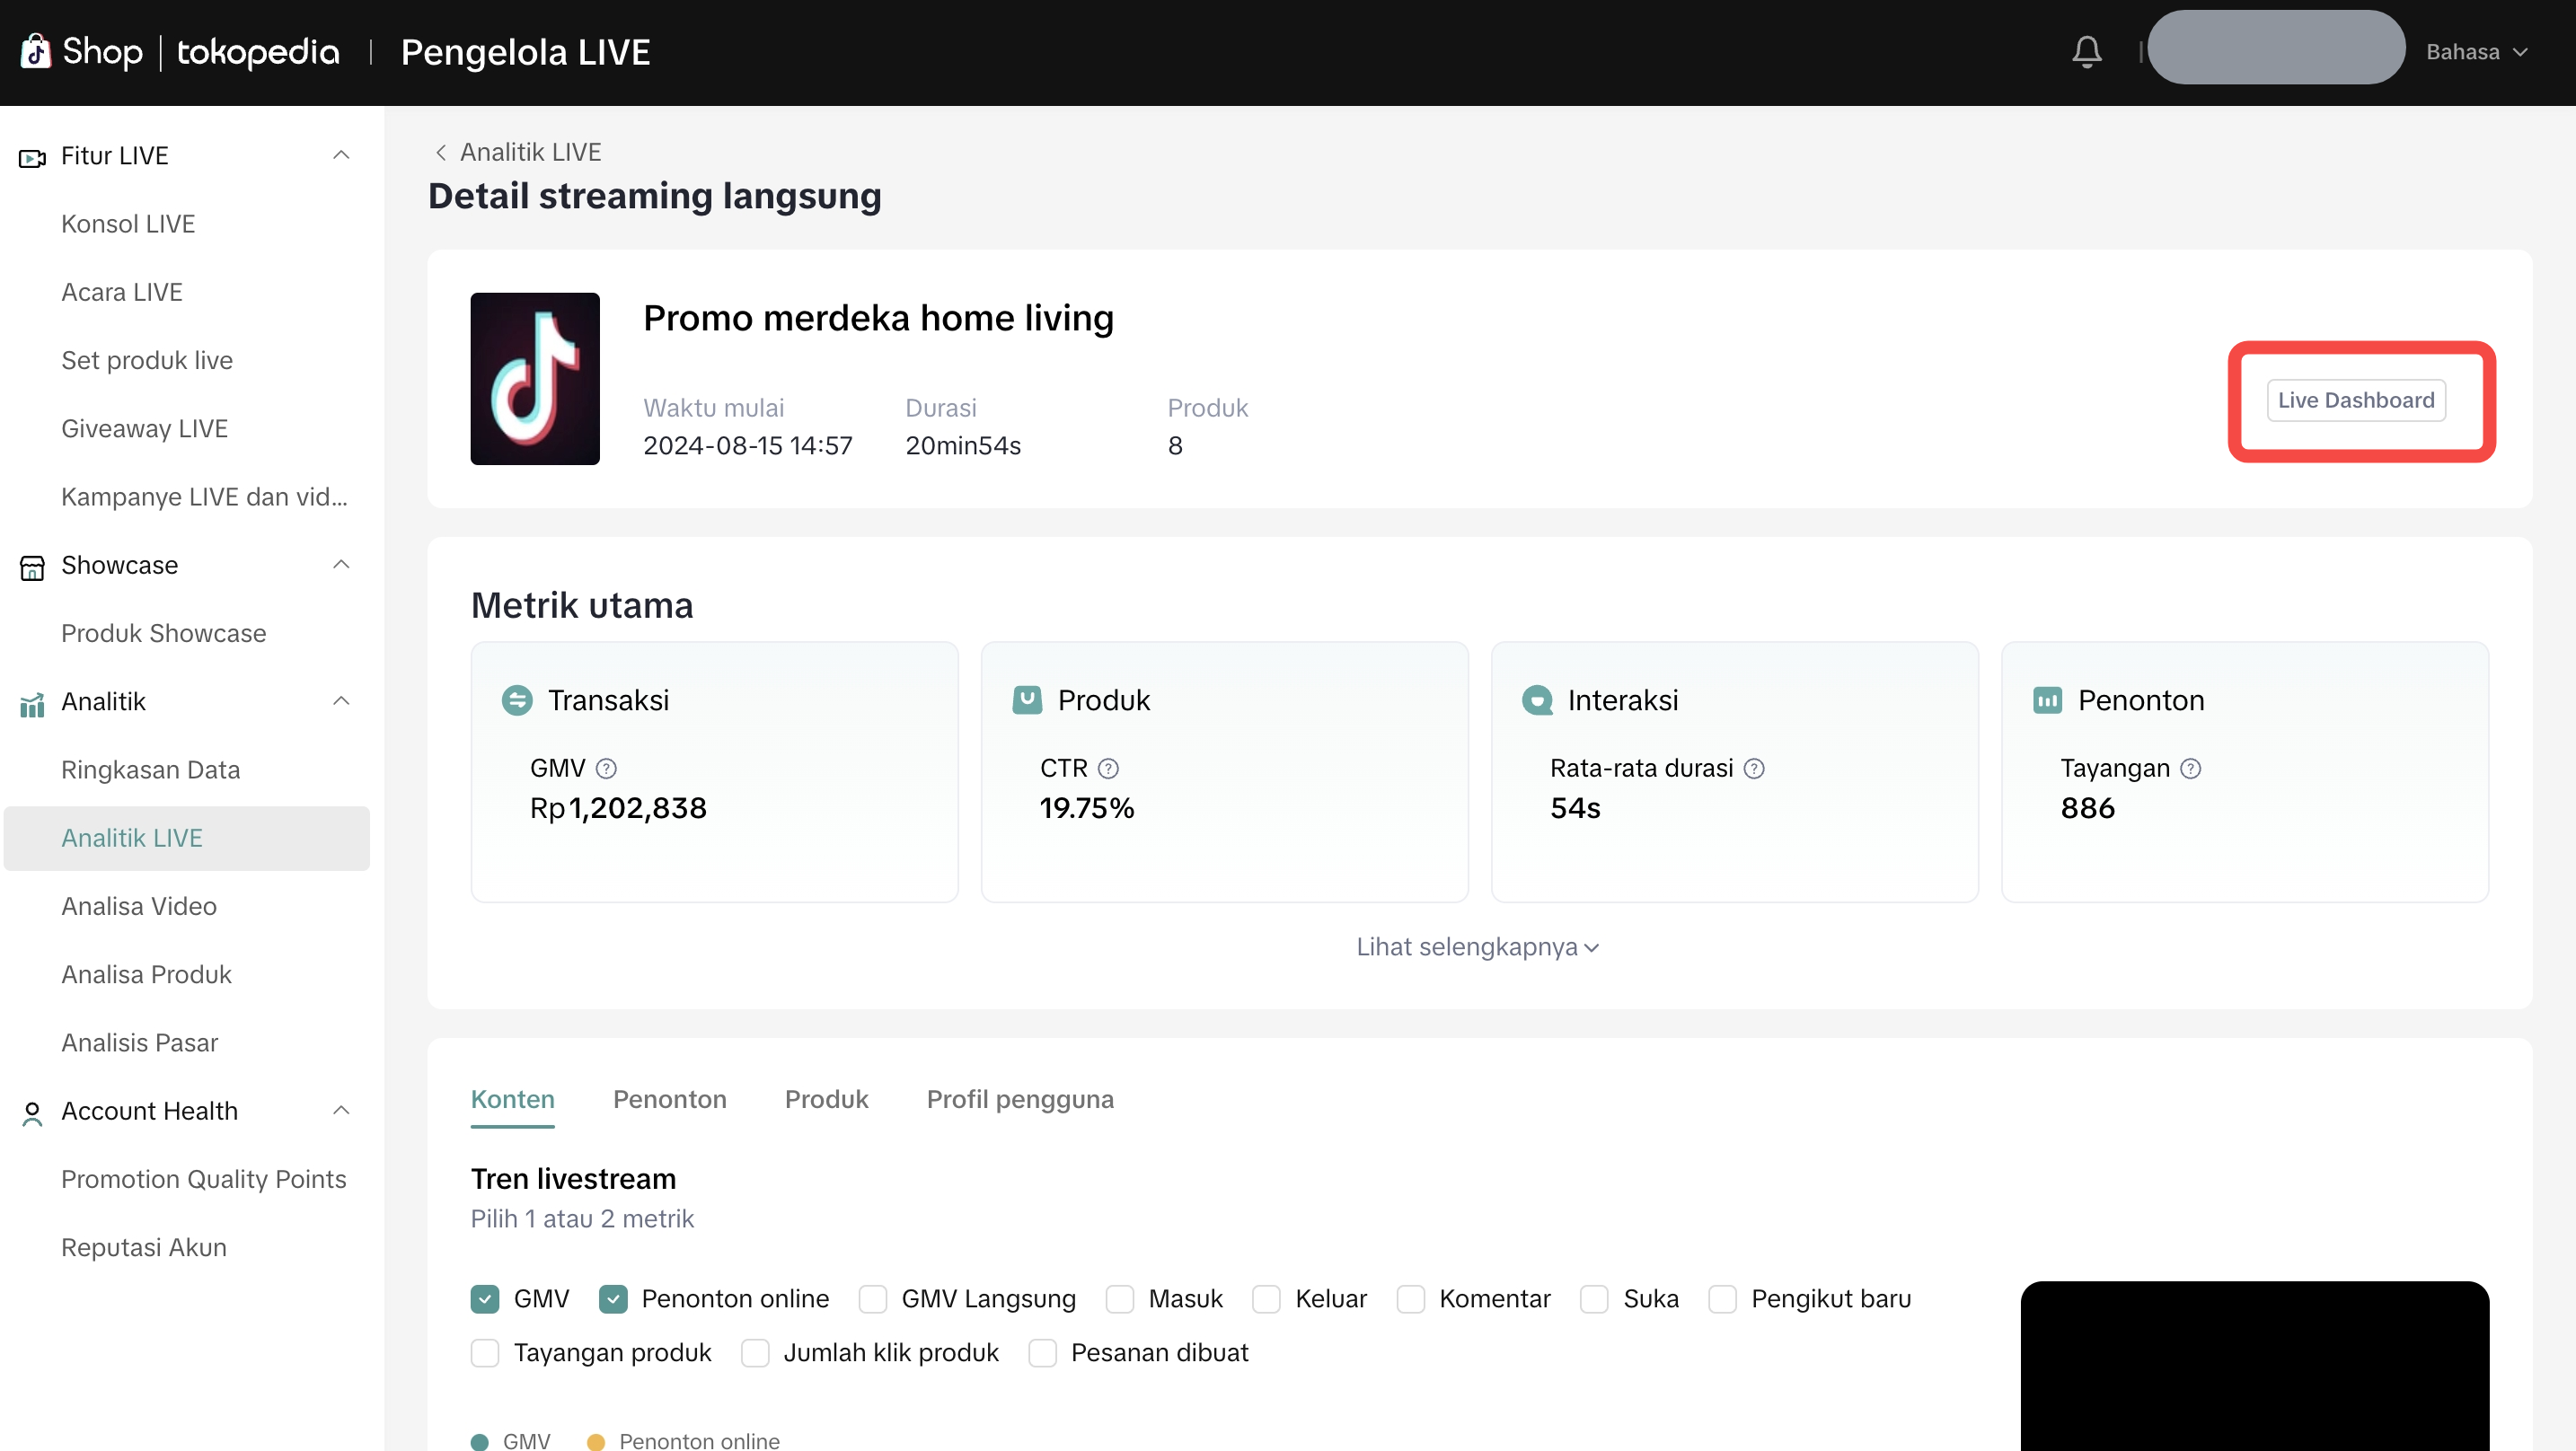This screenshot has width=2576, height=1451.
Task: Click the orange Penonton online legend dot
Action: click(596, 1441)
